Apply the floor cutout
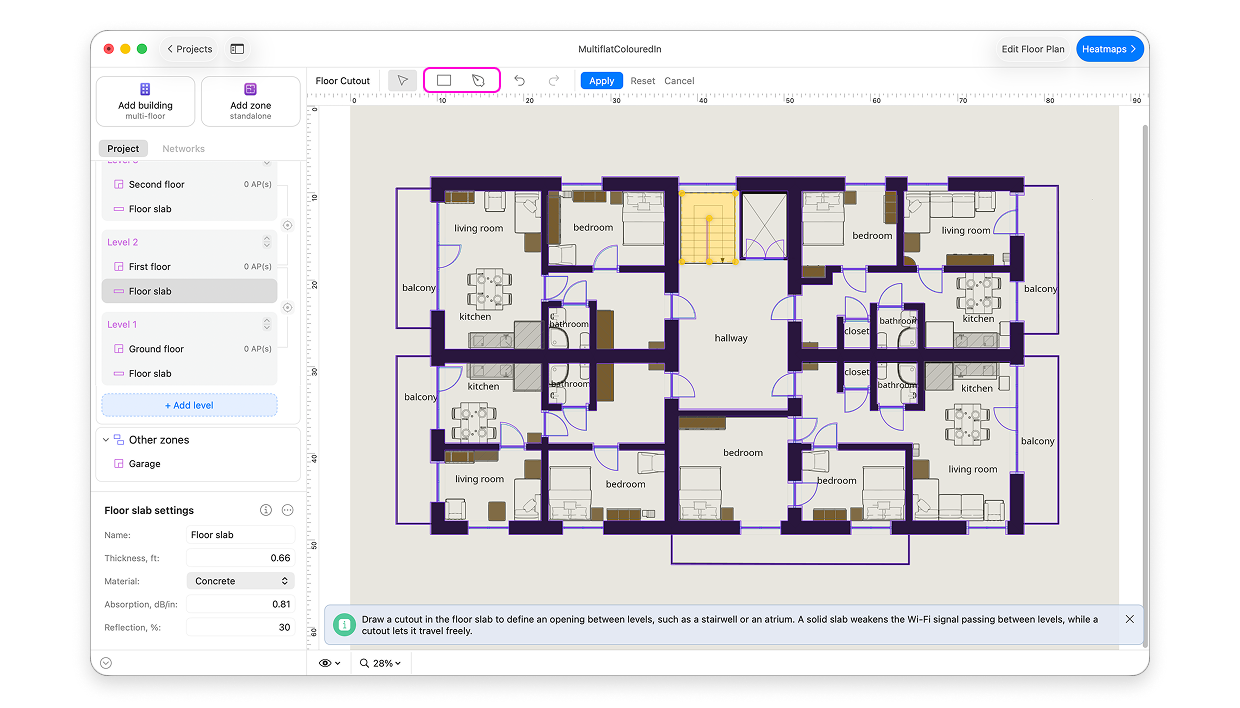This screenshot has width=1240, height=708. tap(602, 81)
